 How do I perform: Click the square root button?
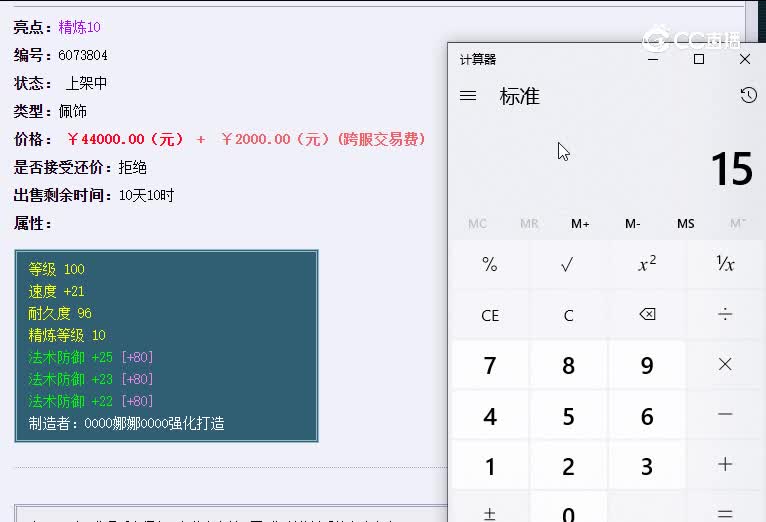(x=568, y=265)
